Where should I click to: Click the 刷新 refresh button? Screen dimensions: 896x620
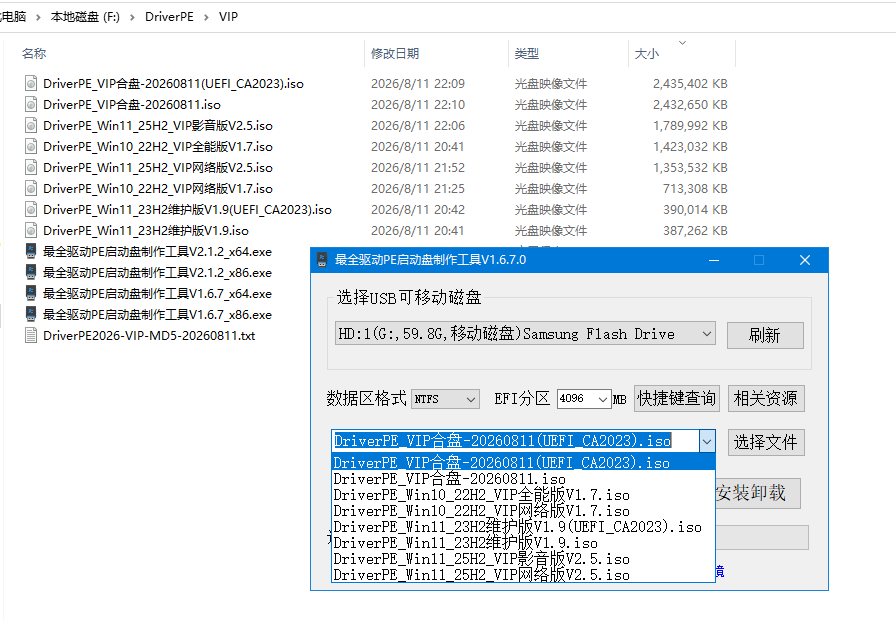(x=765, y=335)
